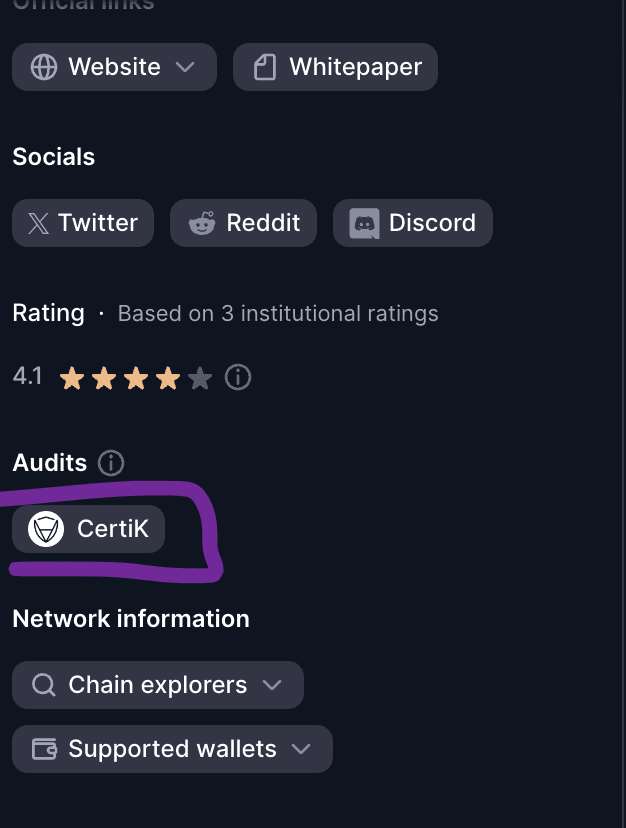626x828 pixels.
Task: Click the globe icon on Website button
Action: point(44,67)
